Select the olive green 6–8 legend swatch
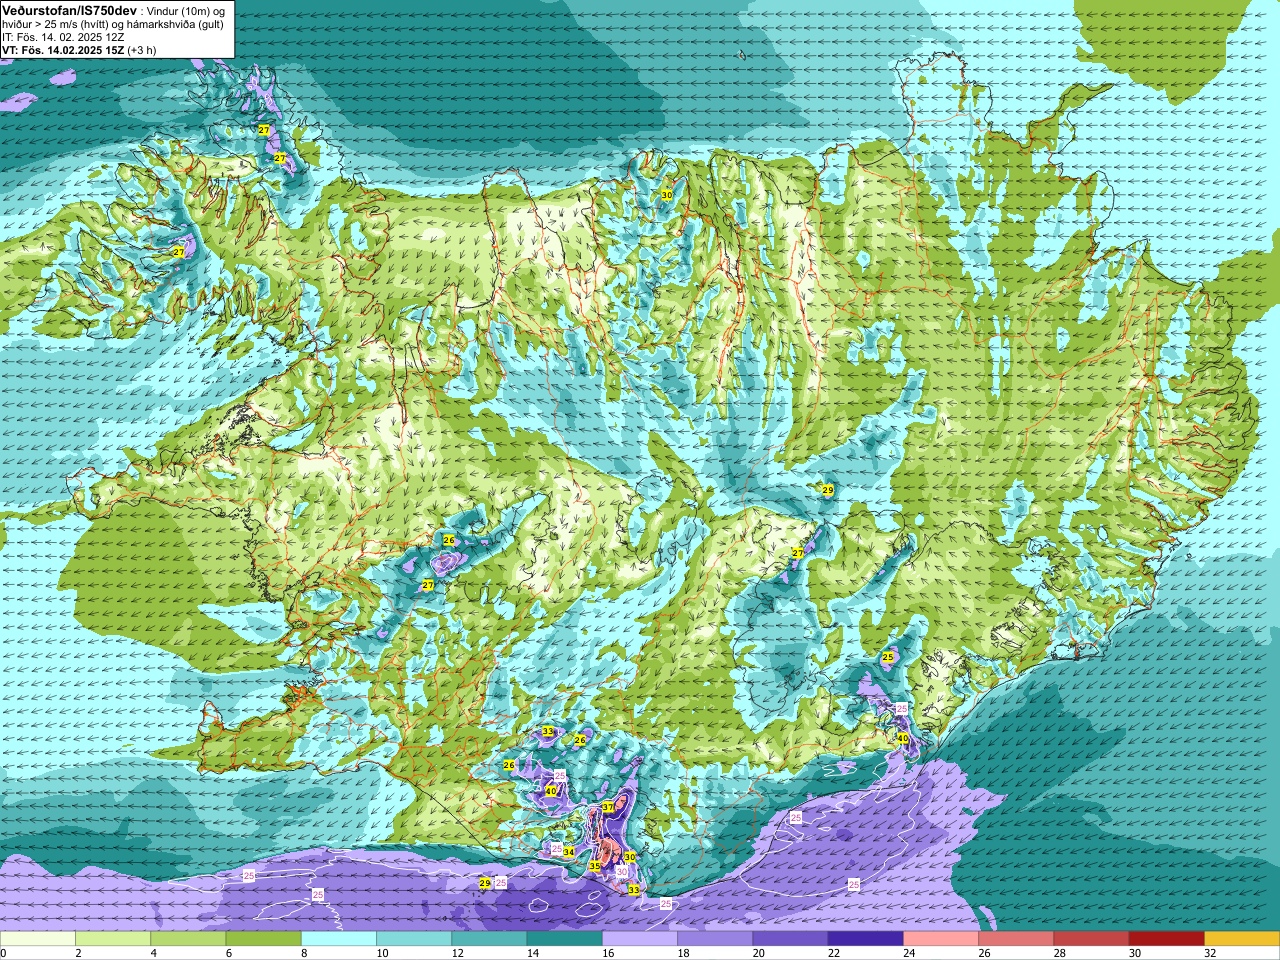 tap(263, 939)
